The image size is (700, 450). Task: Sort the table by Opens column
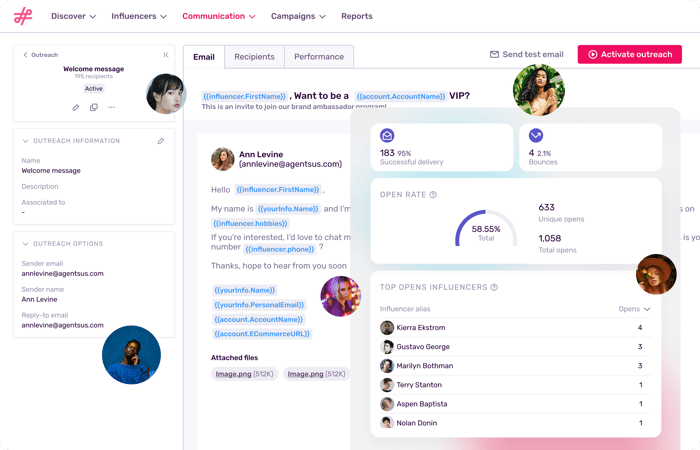pos(634,309)
